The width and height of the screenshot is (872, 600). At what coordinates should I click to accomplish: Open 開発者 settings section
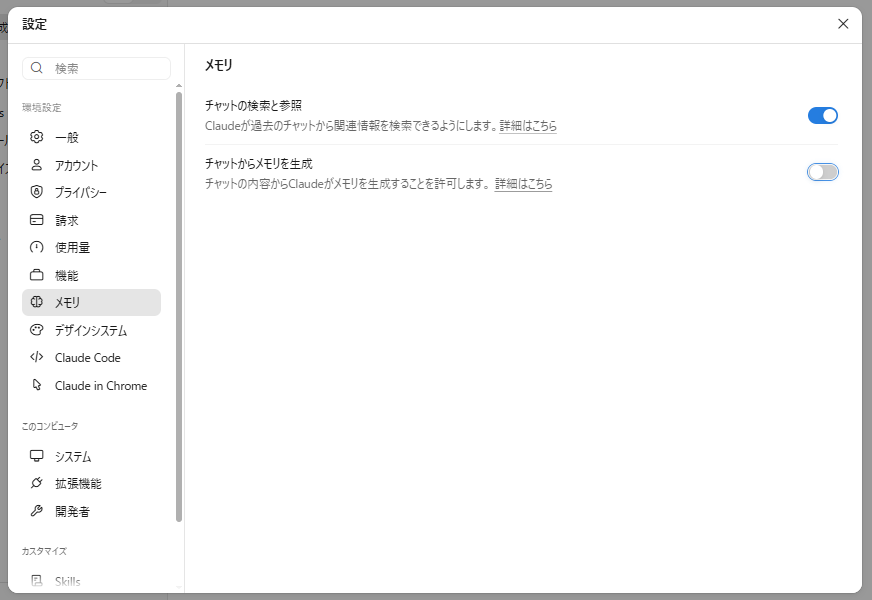(x=91, y=511)
